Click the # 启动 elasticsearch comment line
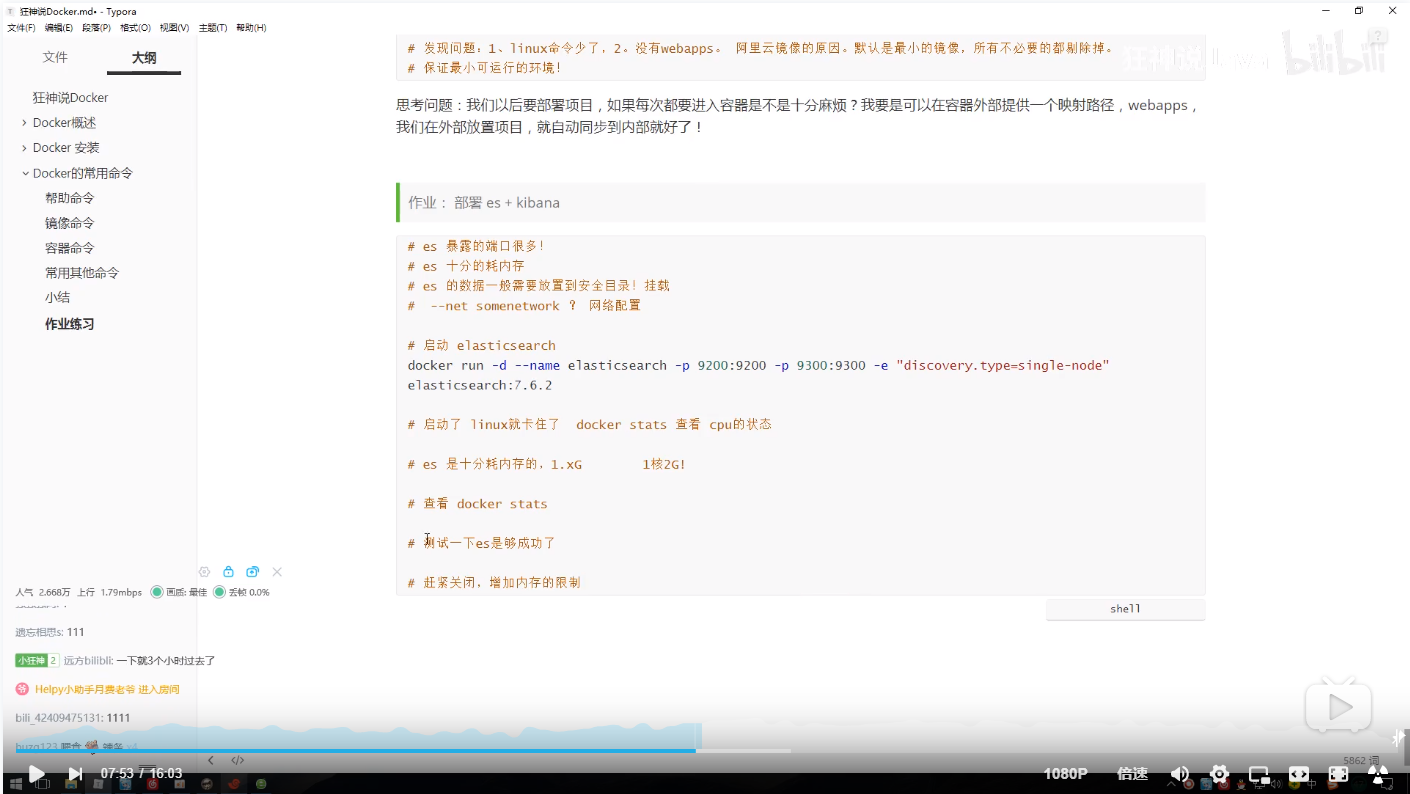The image size is (1410, 794). 481,346
